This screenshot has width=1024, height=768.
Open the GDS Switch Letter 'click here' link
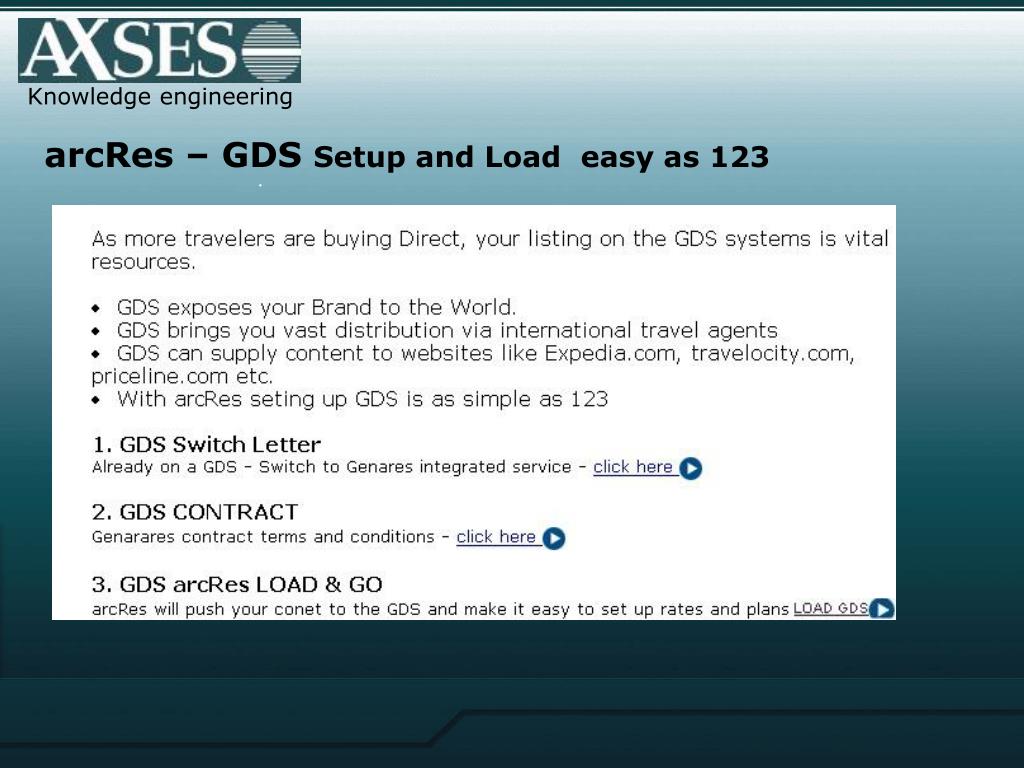[633, 467]
